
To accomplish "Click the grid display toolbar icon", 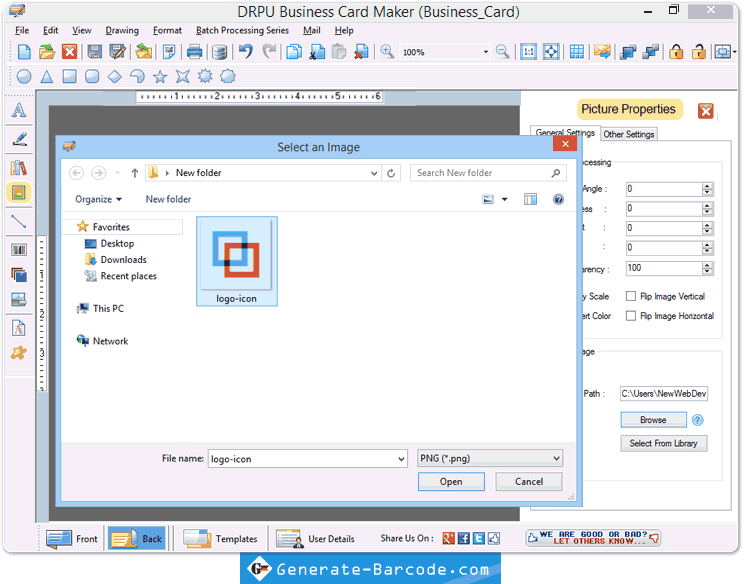I will 577,52.
